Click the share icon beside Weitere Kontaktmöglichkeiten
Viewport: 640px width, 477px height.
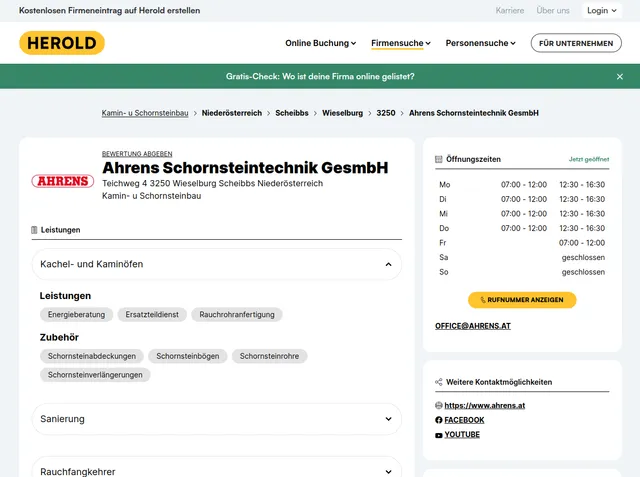pyautogui.click(x=439, y=382)
